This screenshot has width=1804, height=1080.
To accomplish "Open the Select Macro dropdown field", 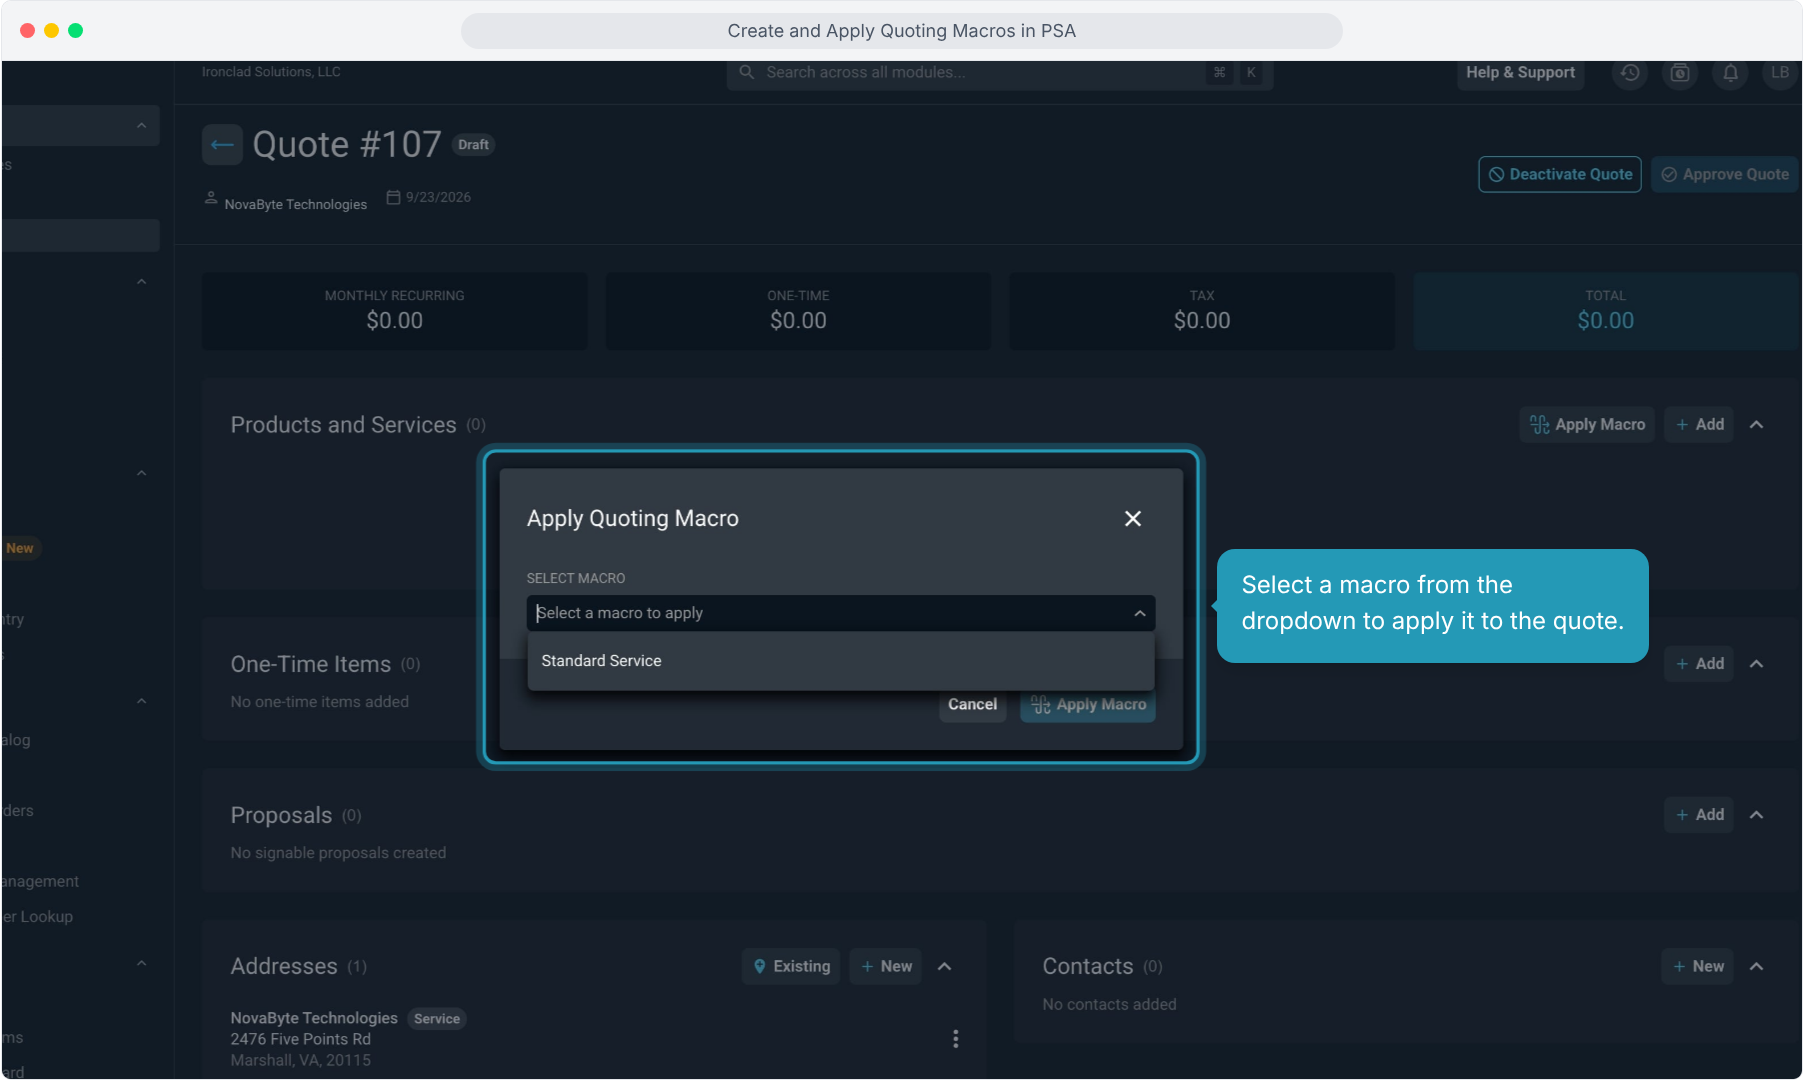I will [841, 613].
